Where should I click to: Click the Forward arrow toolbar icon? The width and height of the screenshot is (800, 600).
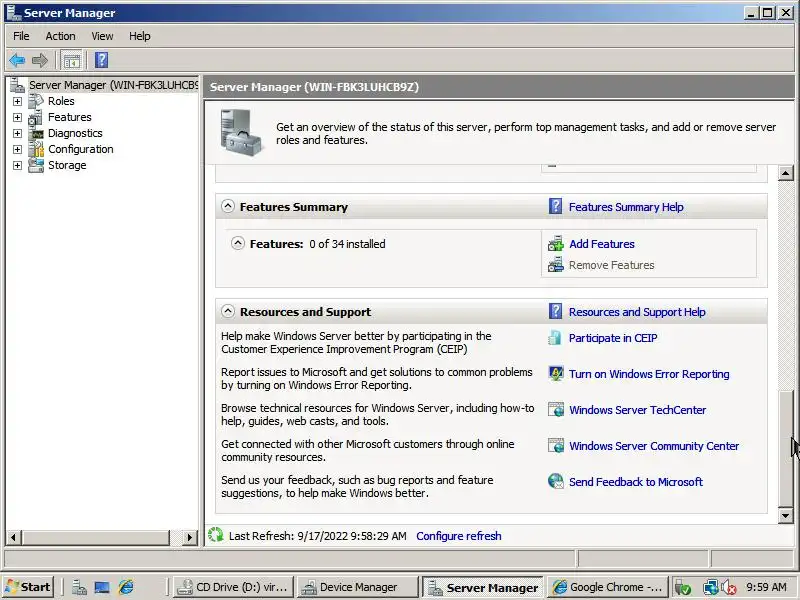point(40,60)
